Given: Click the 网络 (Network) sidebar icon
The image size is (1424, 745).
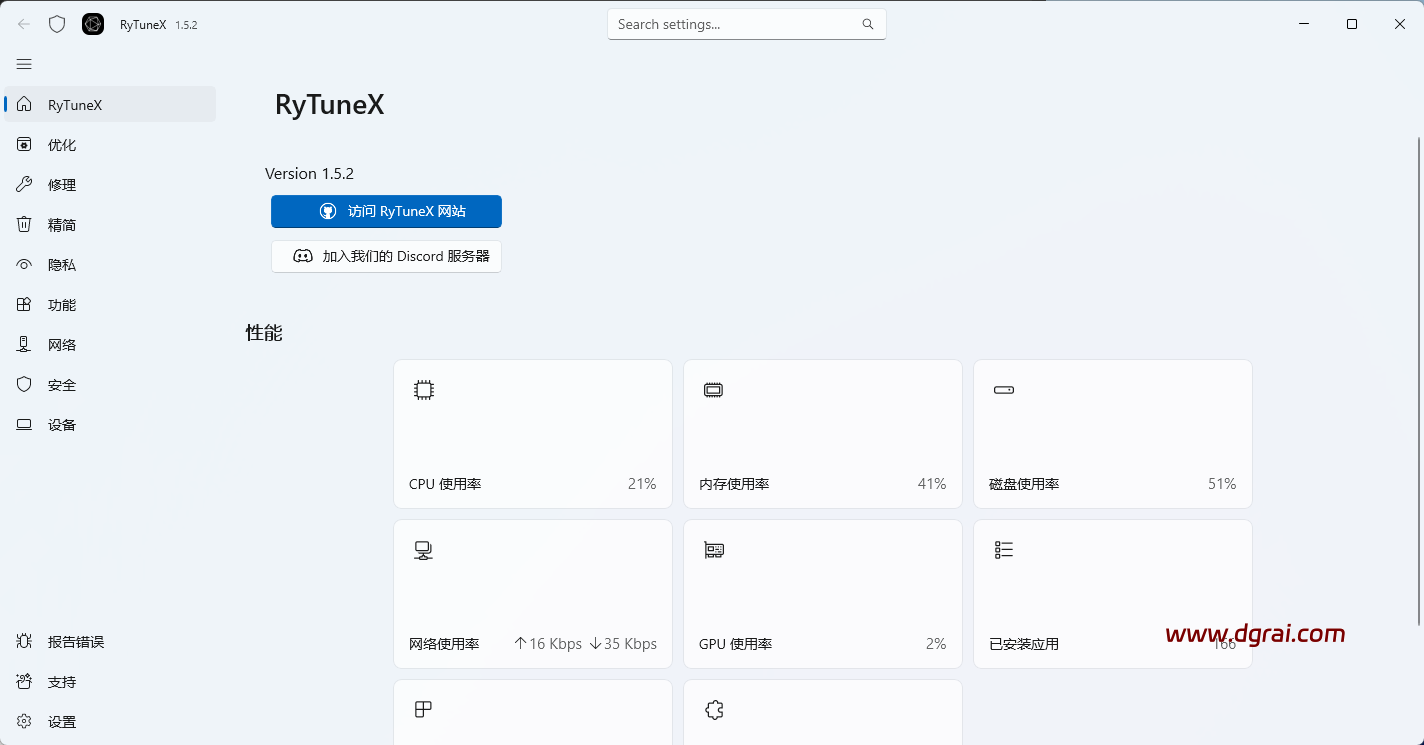Looking at the screenshot, I should click(x=24, y=344).
